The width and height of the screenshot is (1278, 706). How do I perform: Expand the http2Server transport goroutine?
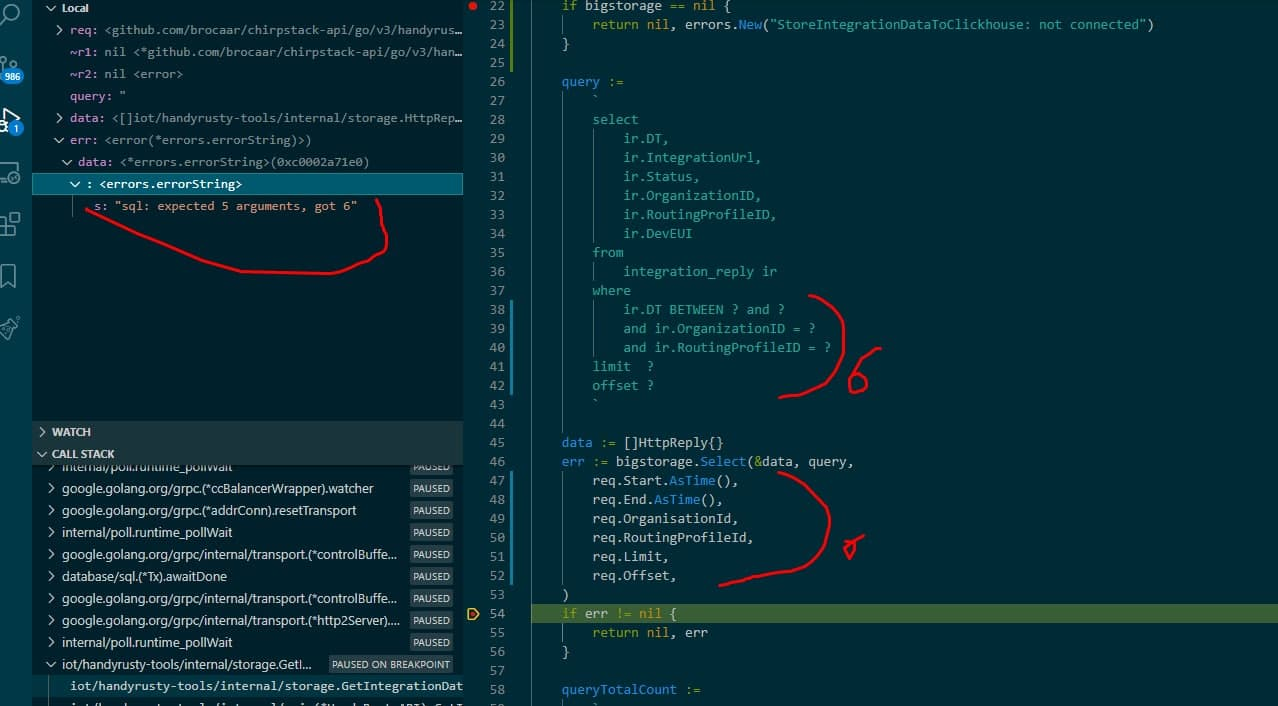pos(52,620)
